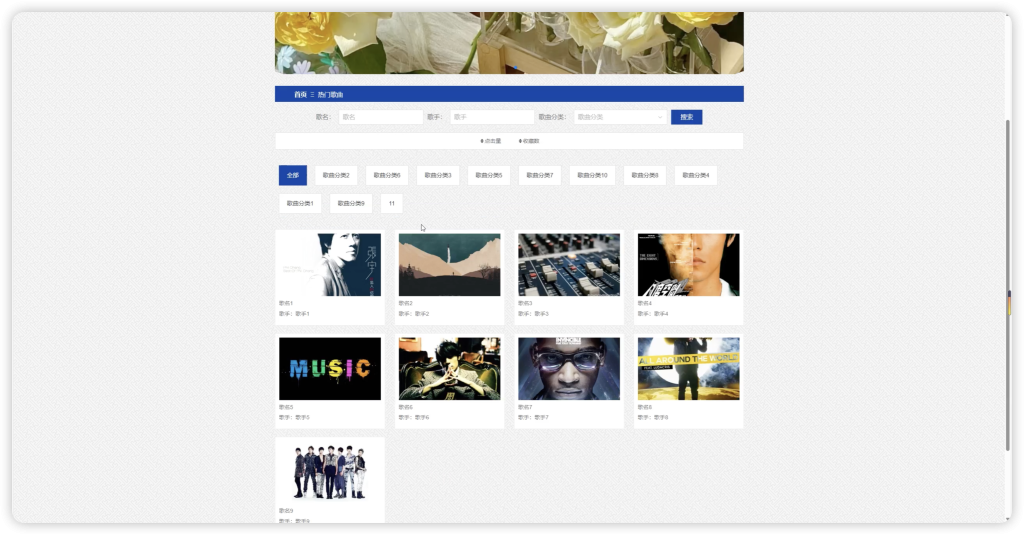1024x535 pixels.
Task: Select the 歌曲分类3 category tab
Action: [438, 175]
